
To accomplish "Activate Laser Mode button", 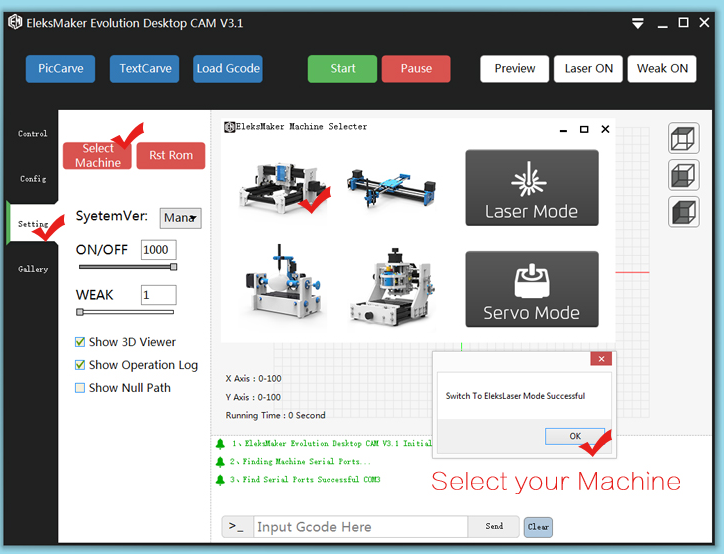I will tap(532, 188).
